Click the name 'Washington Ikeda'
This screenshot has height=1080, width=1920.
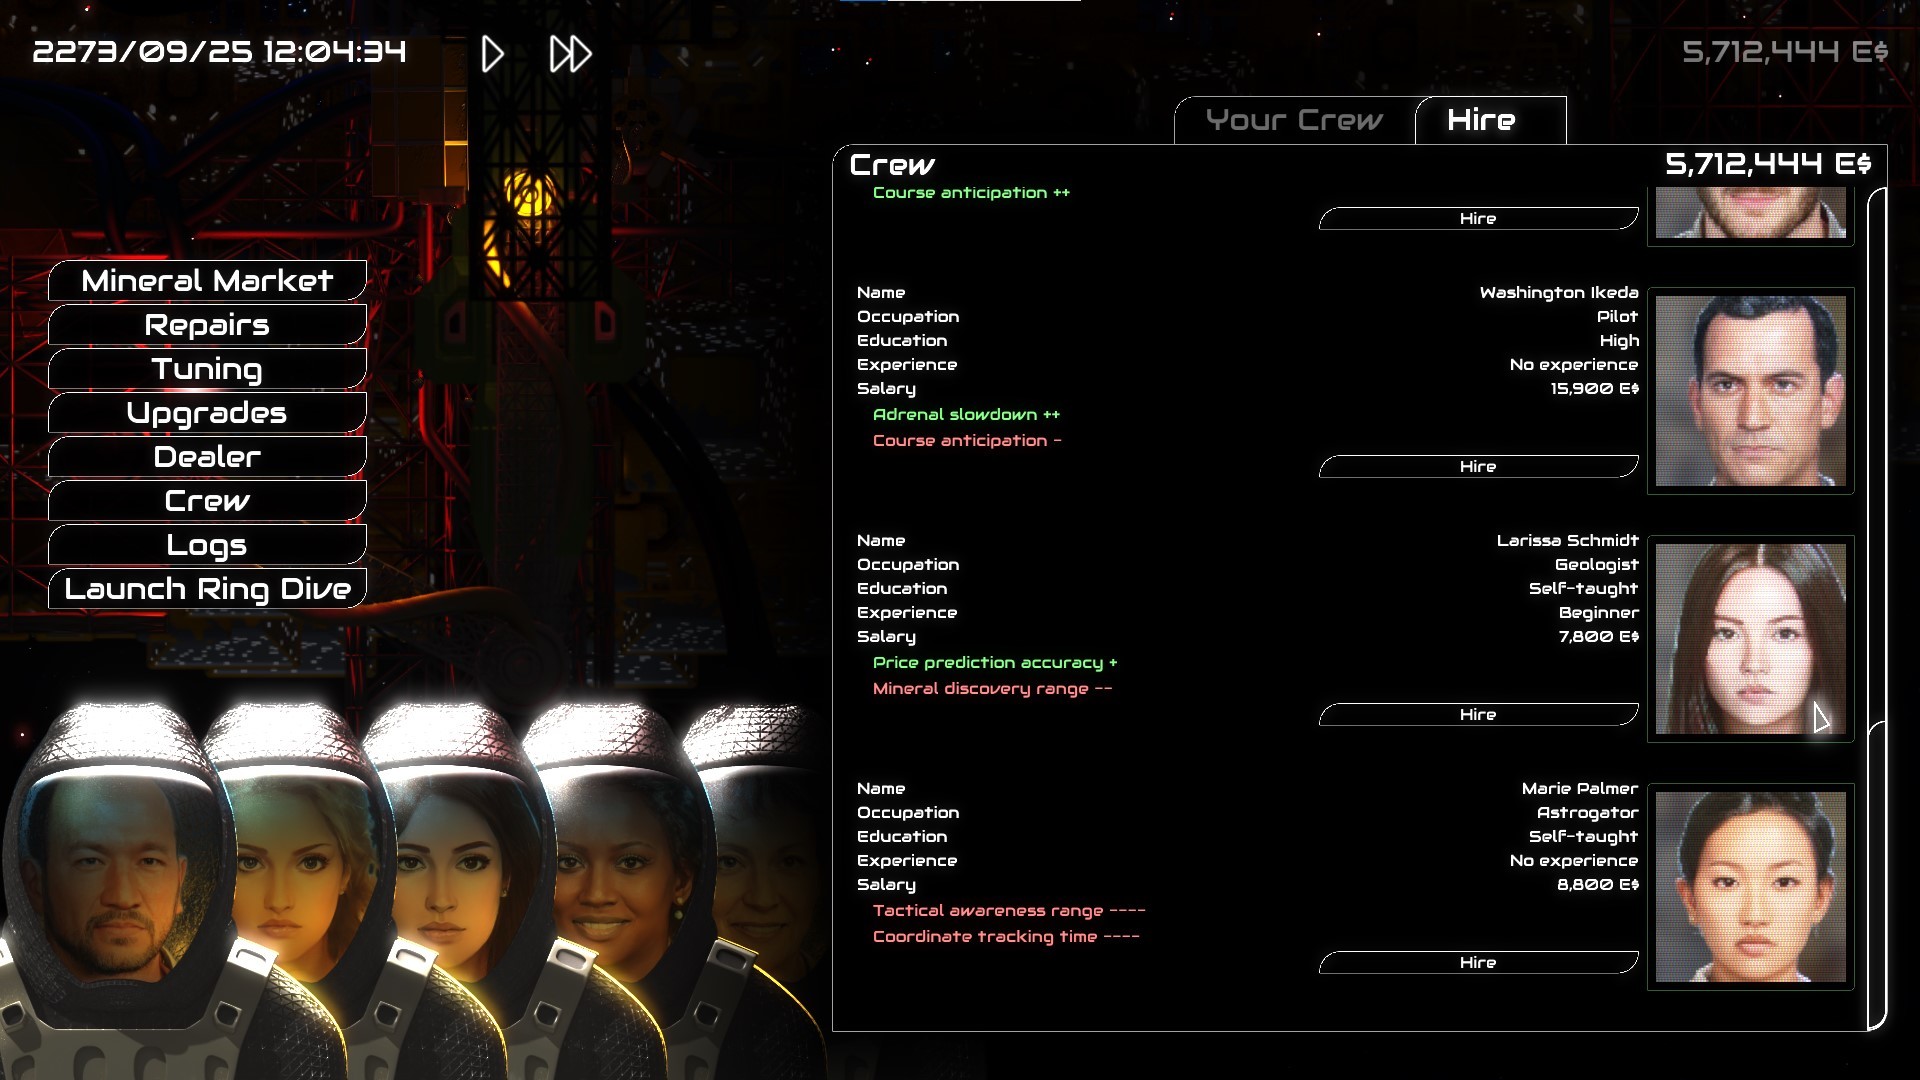tap(1559, 293)
